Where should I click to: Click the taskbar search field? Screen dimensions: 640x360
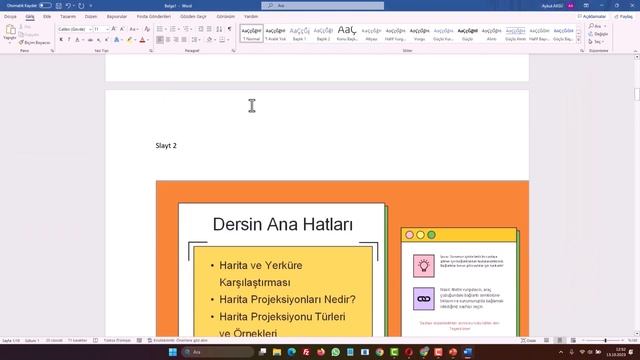(217, 352)
